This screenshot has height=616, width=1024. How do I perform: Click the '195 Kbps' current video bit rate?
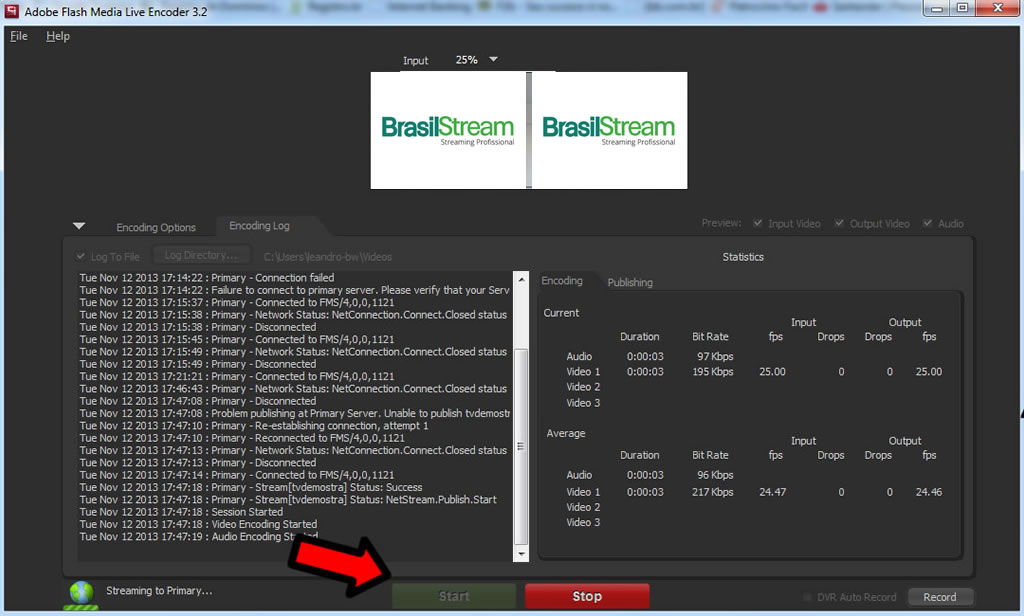(712, 372)
